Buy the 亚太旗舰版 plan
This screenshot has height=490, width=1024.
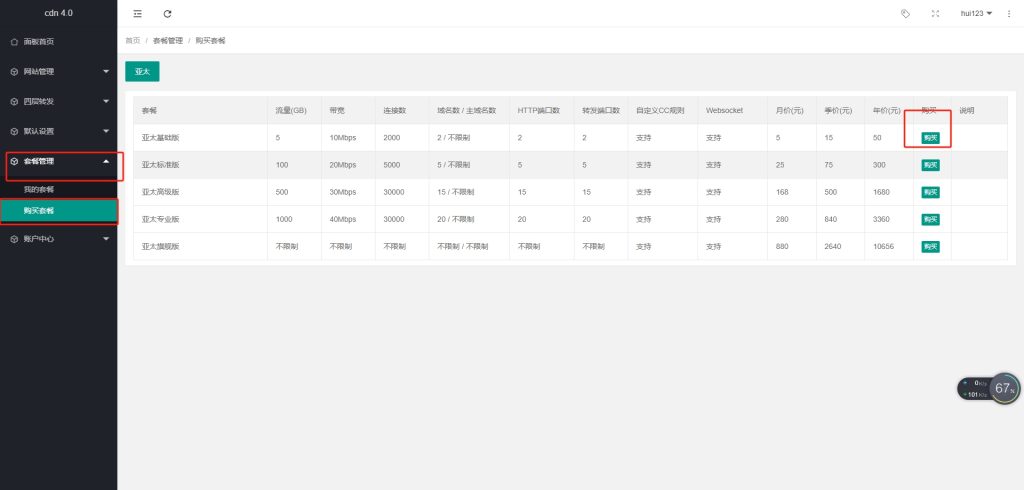pos(930,246)
